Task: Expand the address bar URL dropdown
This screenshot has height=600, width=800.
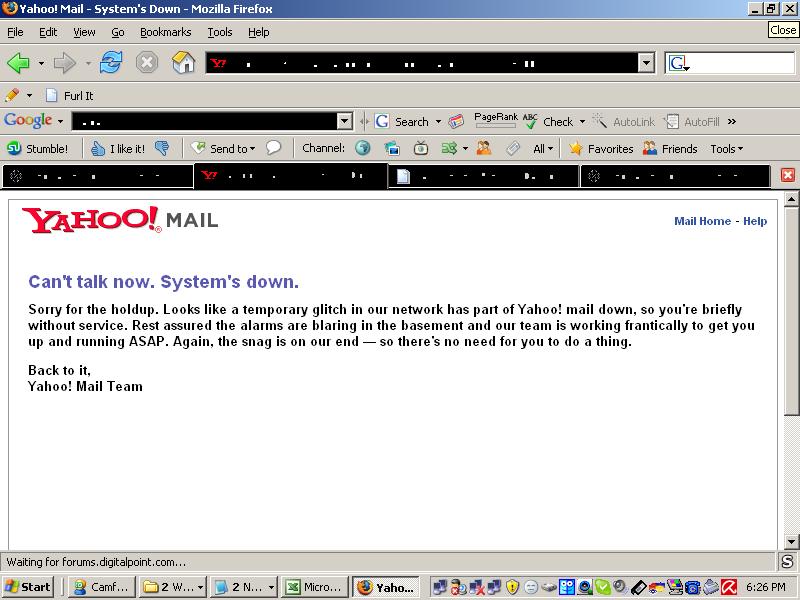Action: click(646, 64)
